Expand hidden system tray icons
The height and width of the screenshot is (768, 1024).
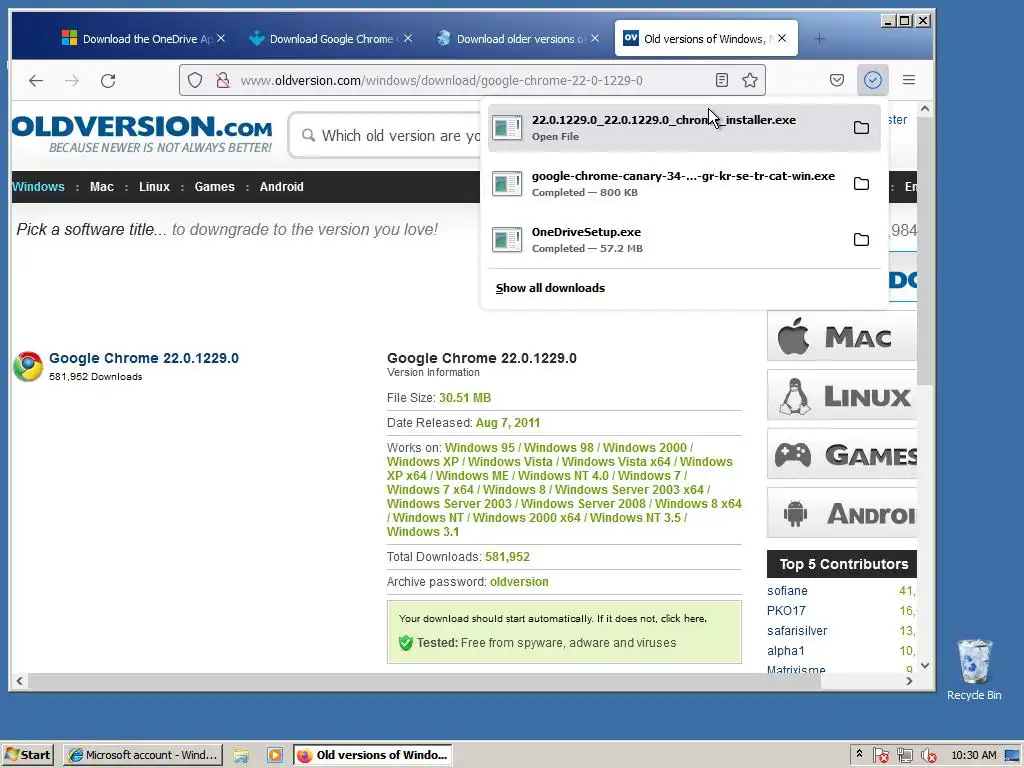(859, 754)
